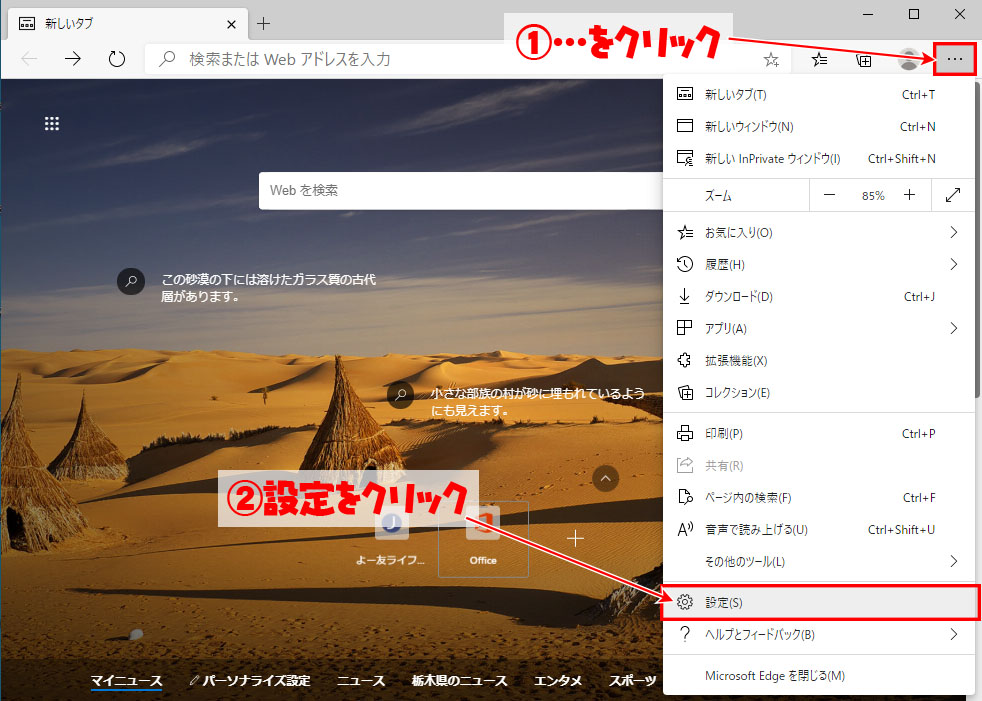Add this page to favorites star icon
The height and width of the screenshot is (701, 982).
click(x=771, y=60)
